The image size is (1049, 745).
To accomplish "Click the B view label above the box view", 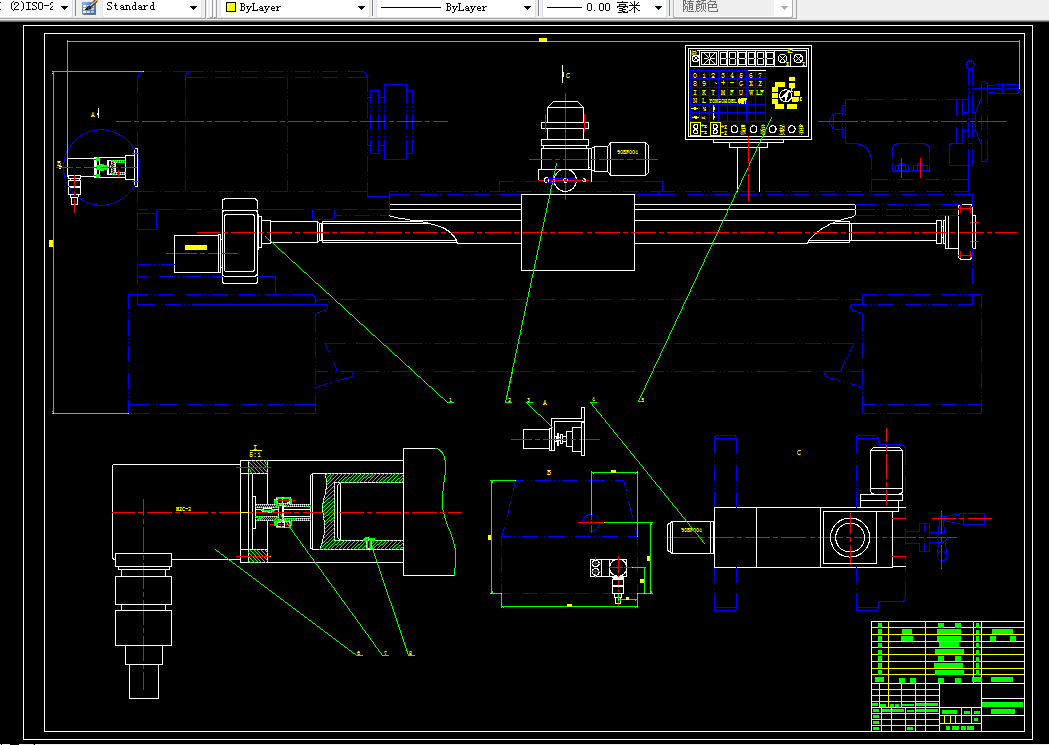I will [x=549, y=472].
